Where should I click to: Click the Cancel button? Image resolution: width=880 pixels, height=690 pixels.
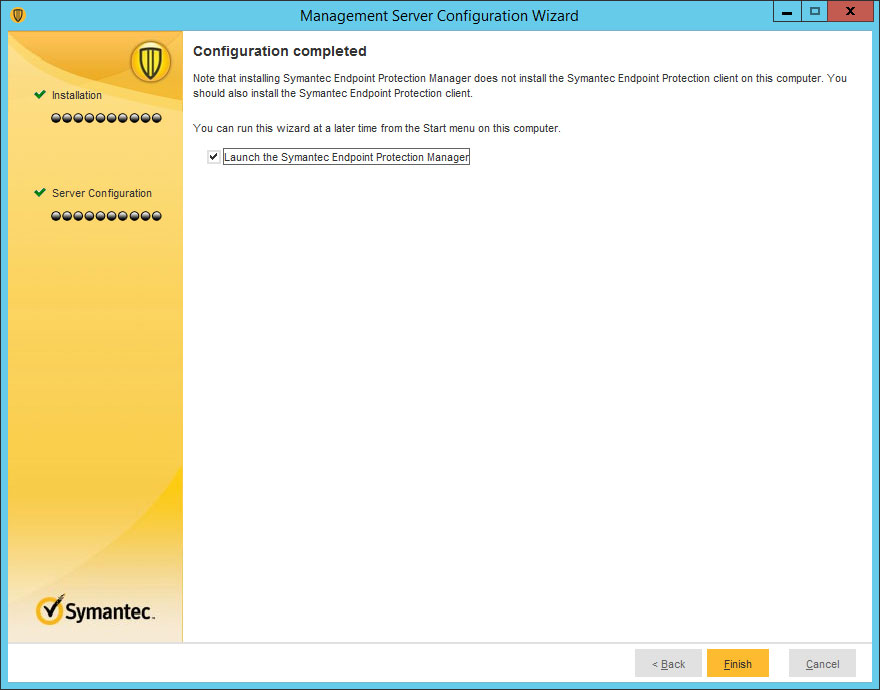click(822, 664)
